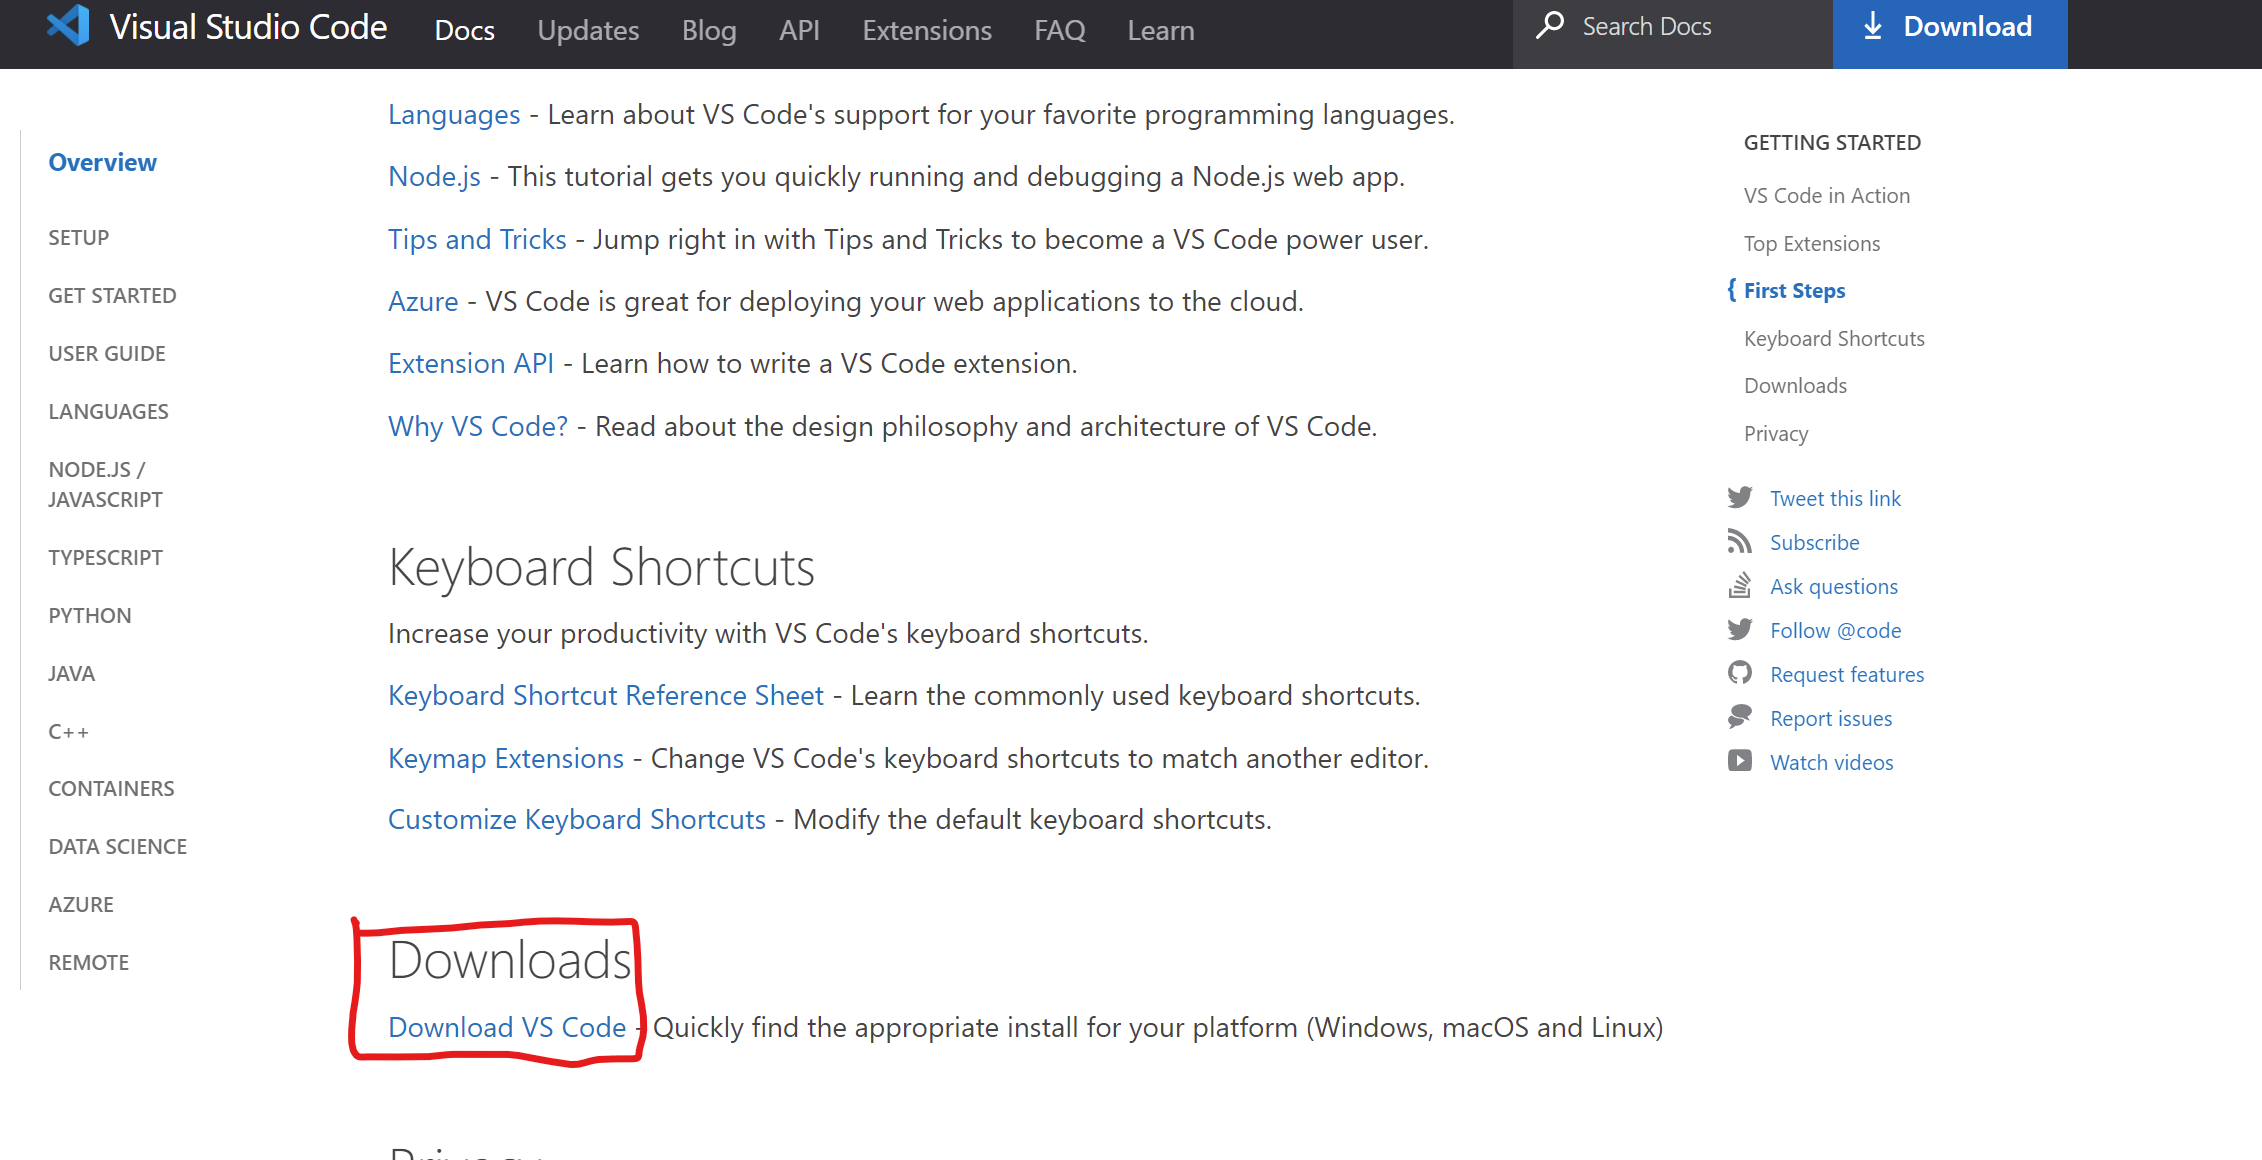Click the search magnifier icon
The height and width of the screenshot is (1160, 2262).
pyautogui.click(x=1550, y=25)
